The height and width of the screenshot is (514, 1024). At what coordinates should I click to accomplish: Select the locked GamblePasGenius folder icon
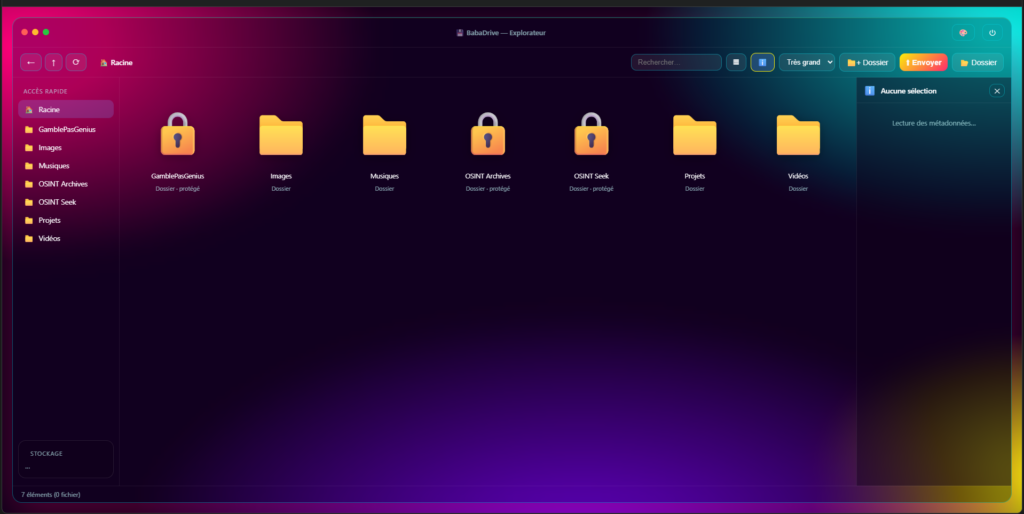click(178, 134)
